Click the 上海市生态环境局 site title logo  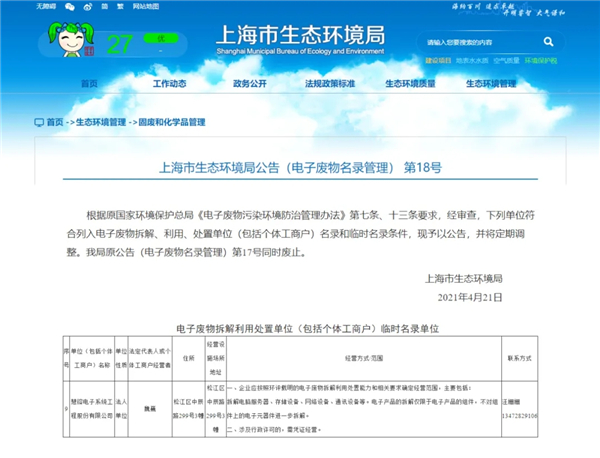click(300, 39)
